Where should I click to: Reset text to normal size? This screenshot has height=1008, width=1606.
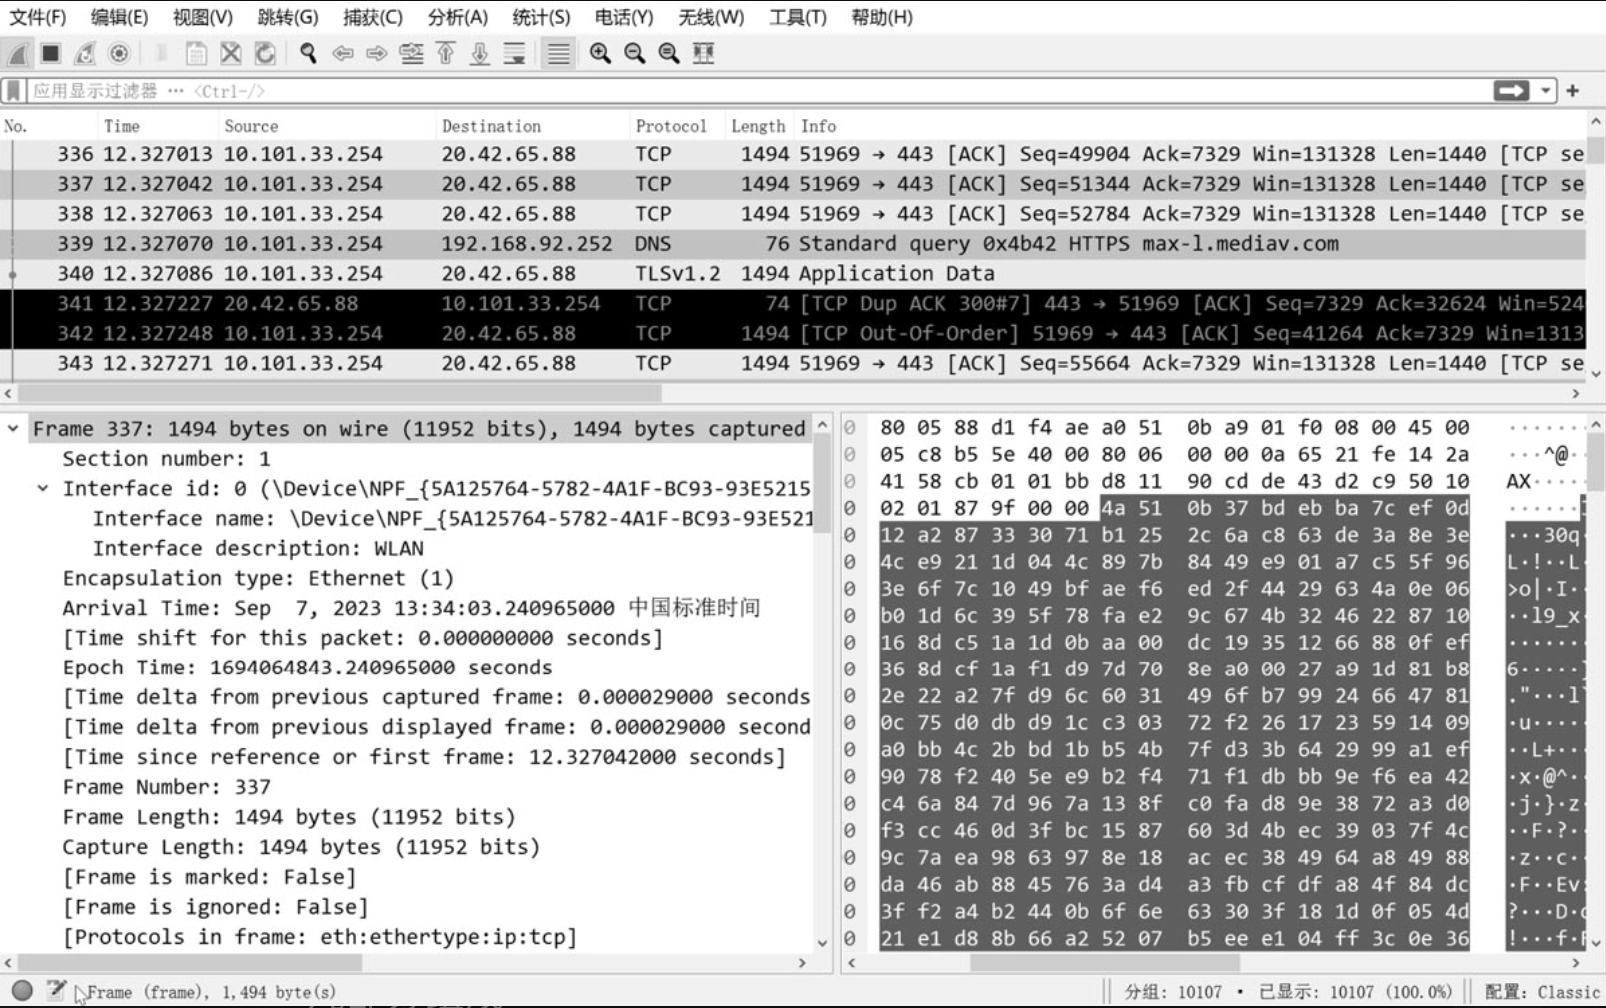[x=669, y=54]
